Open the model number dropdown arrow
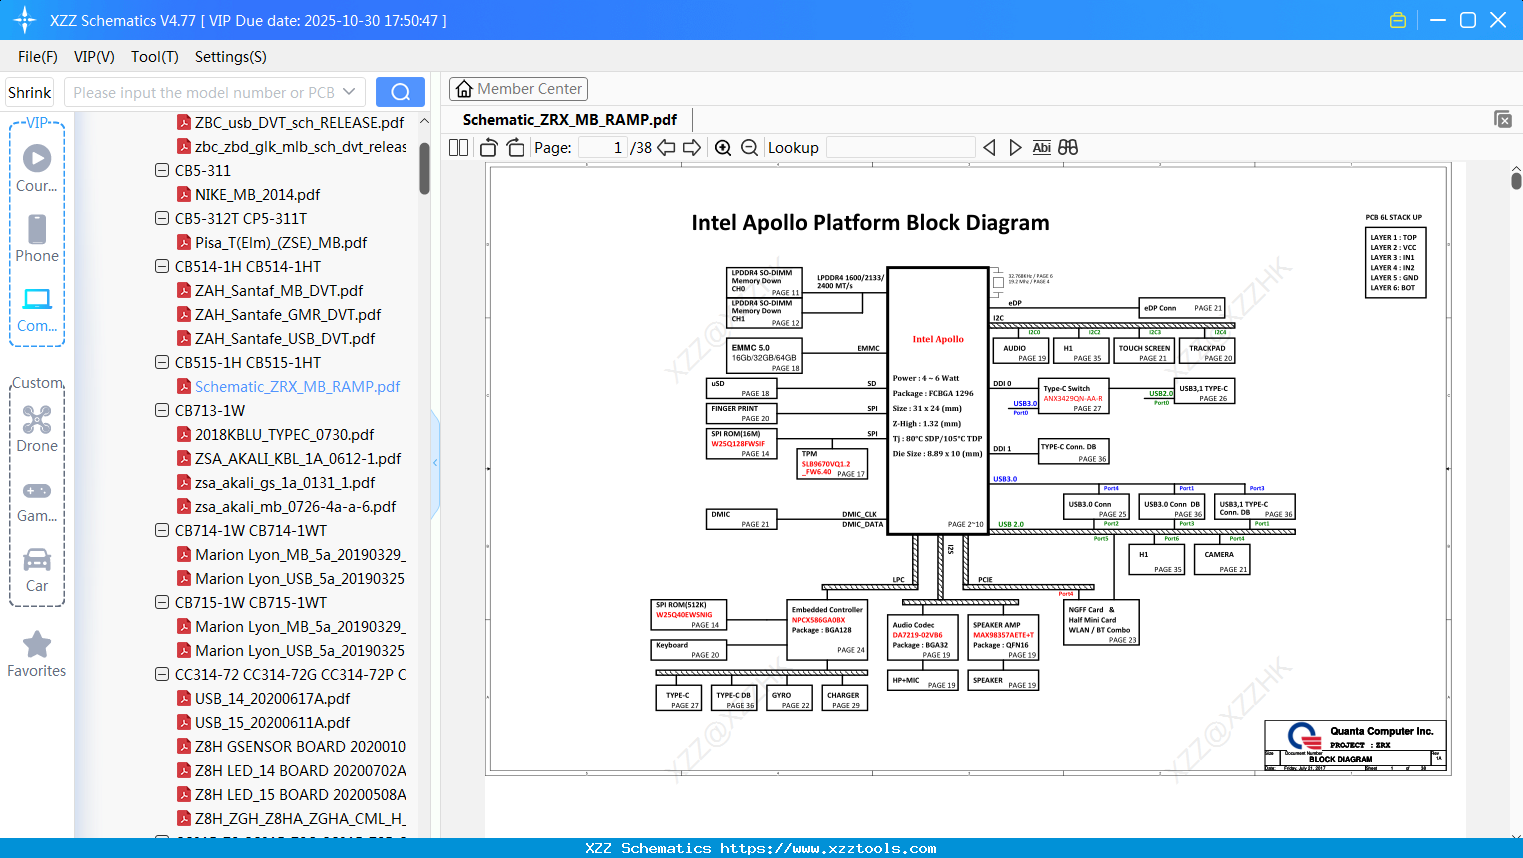The width and height of the screenshot is (1523, 858). pos(349,92)
